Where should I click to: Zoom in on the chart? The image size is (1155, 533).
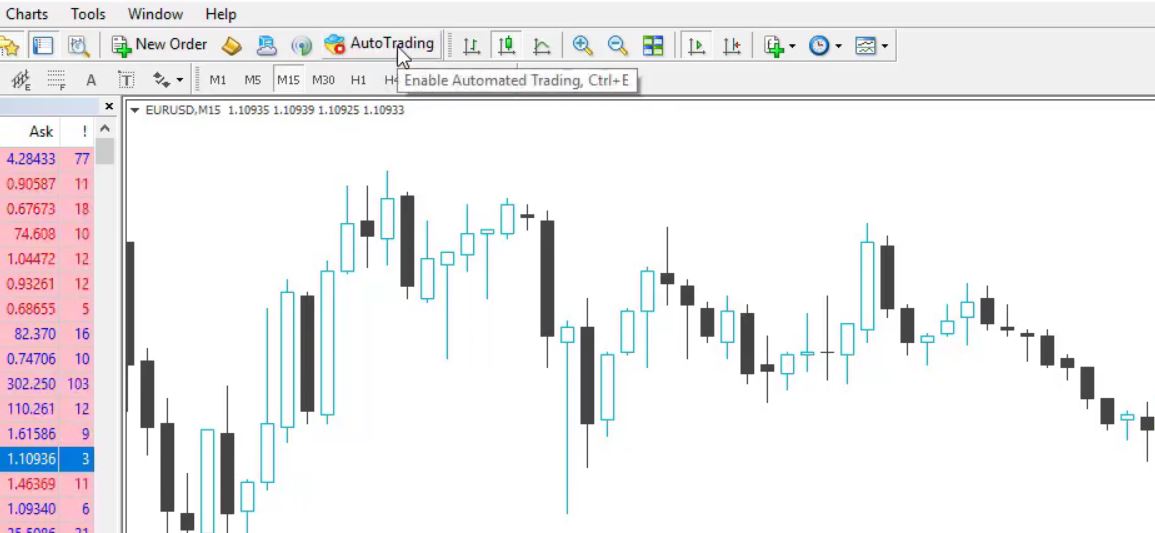(583, 46)
